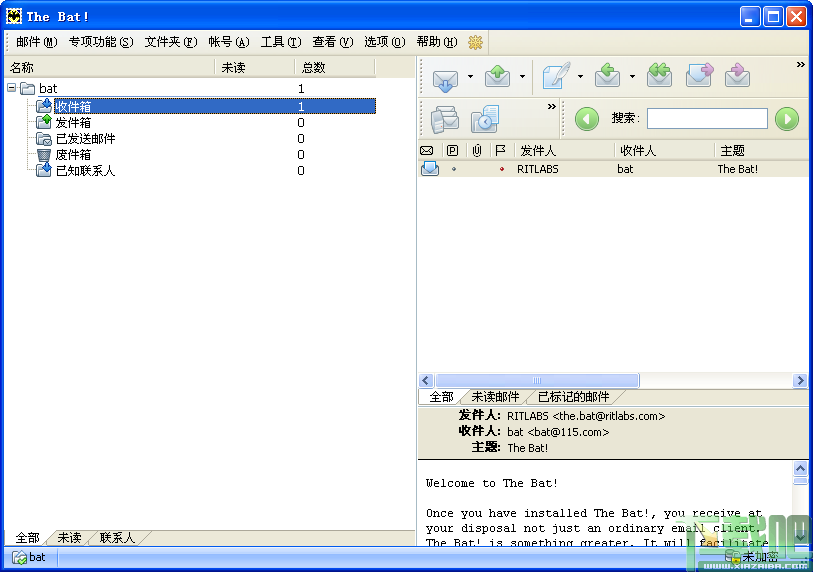The image size is (813, 572).
Task: Open the 文件夹(F) menu
Action: point(171,42)
